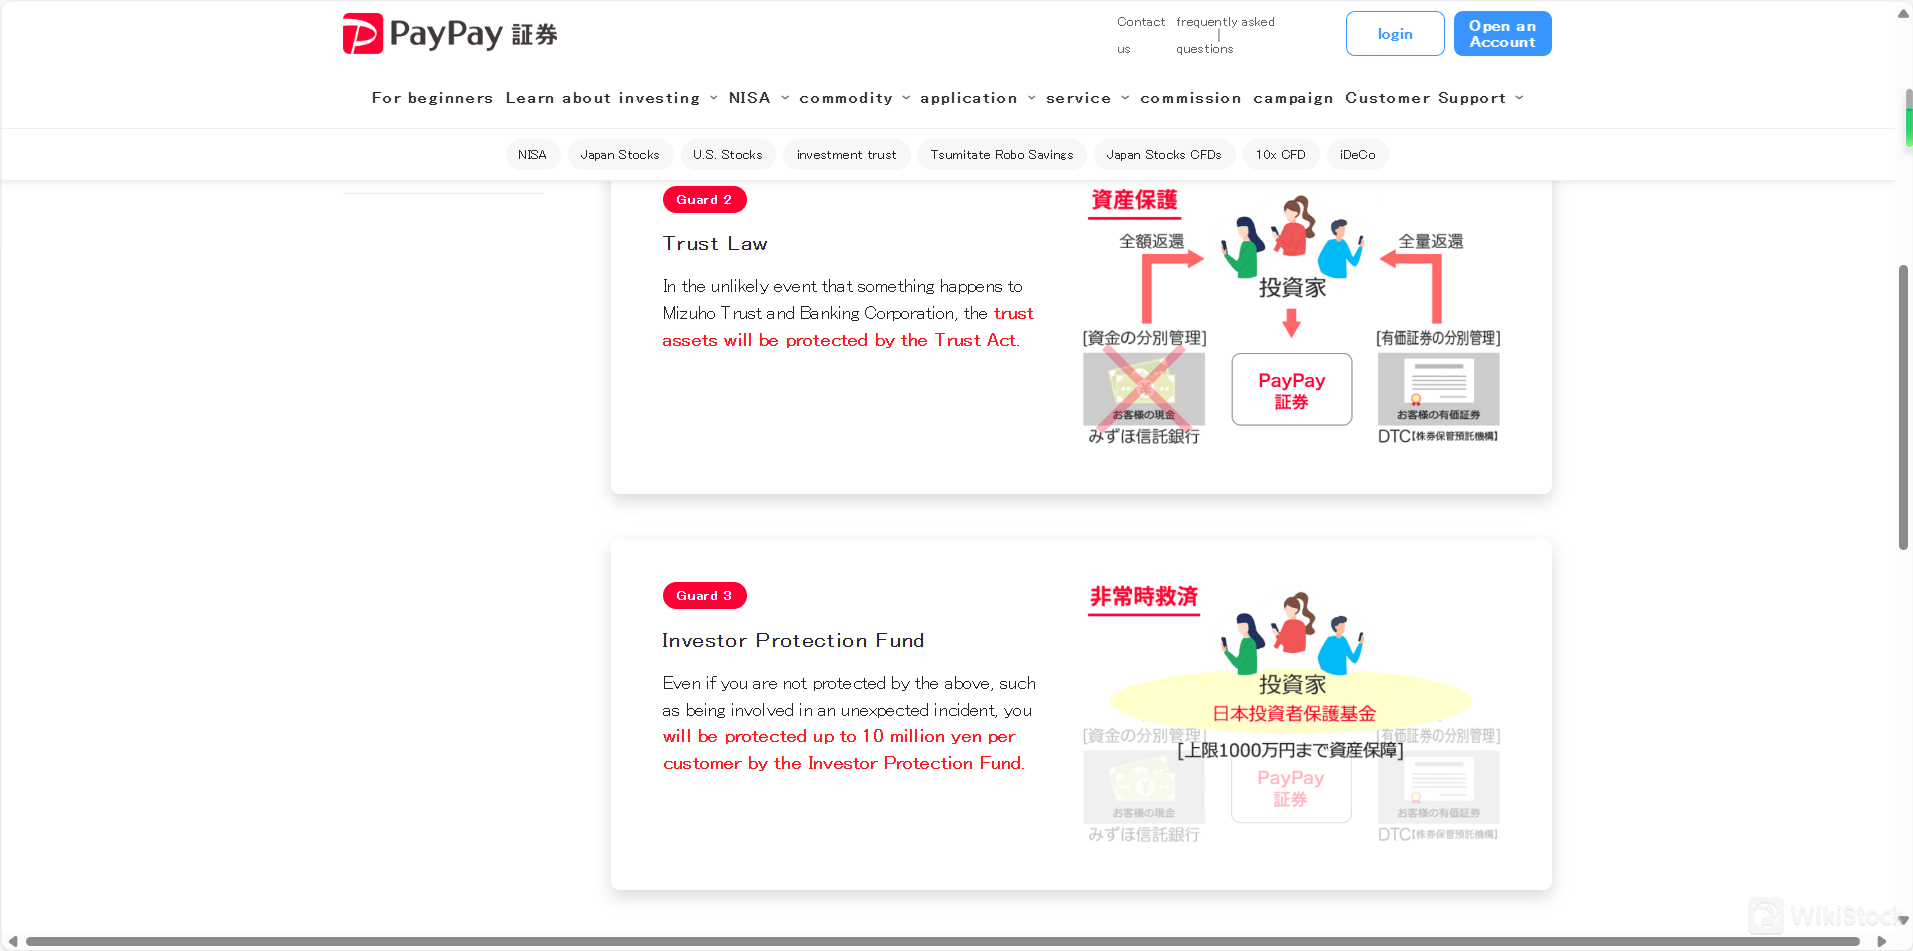Select the 10x CFD tab
Screen dimensions: 1913x951
tap(1281, 155)
